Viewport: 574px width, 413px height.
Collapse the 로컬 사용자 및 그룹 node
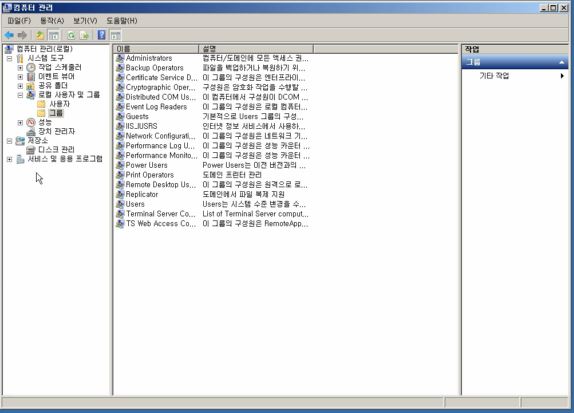20,95
